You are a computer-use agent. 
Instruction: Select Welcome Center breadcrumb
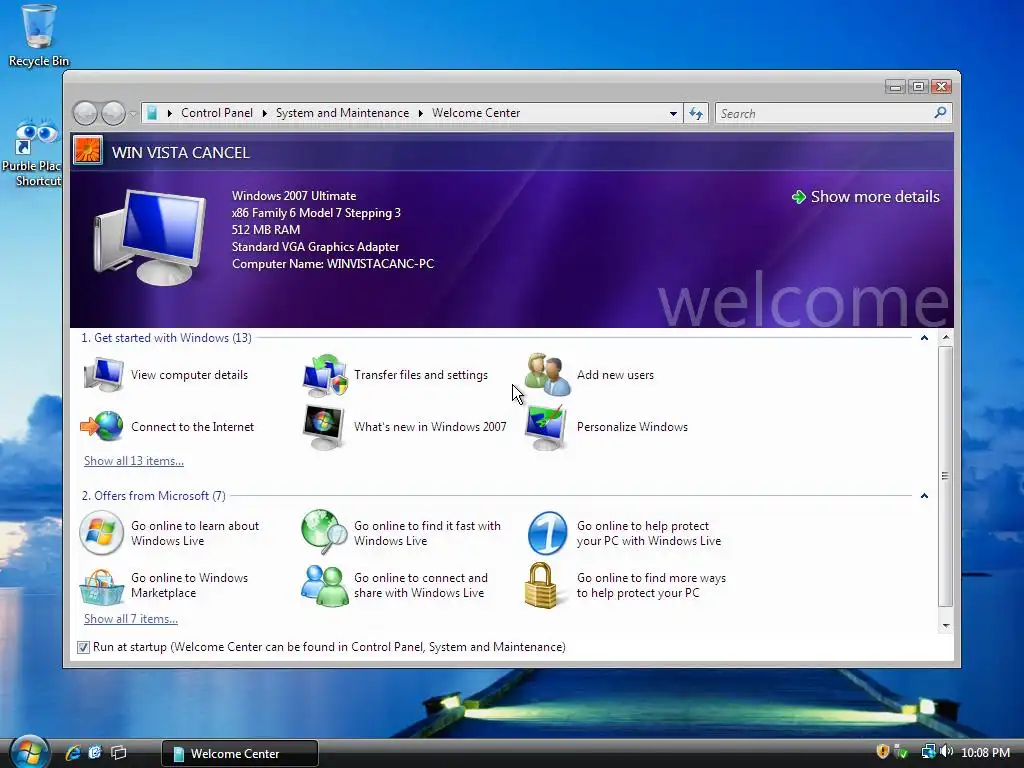coord(476,113)
